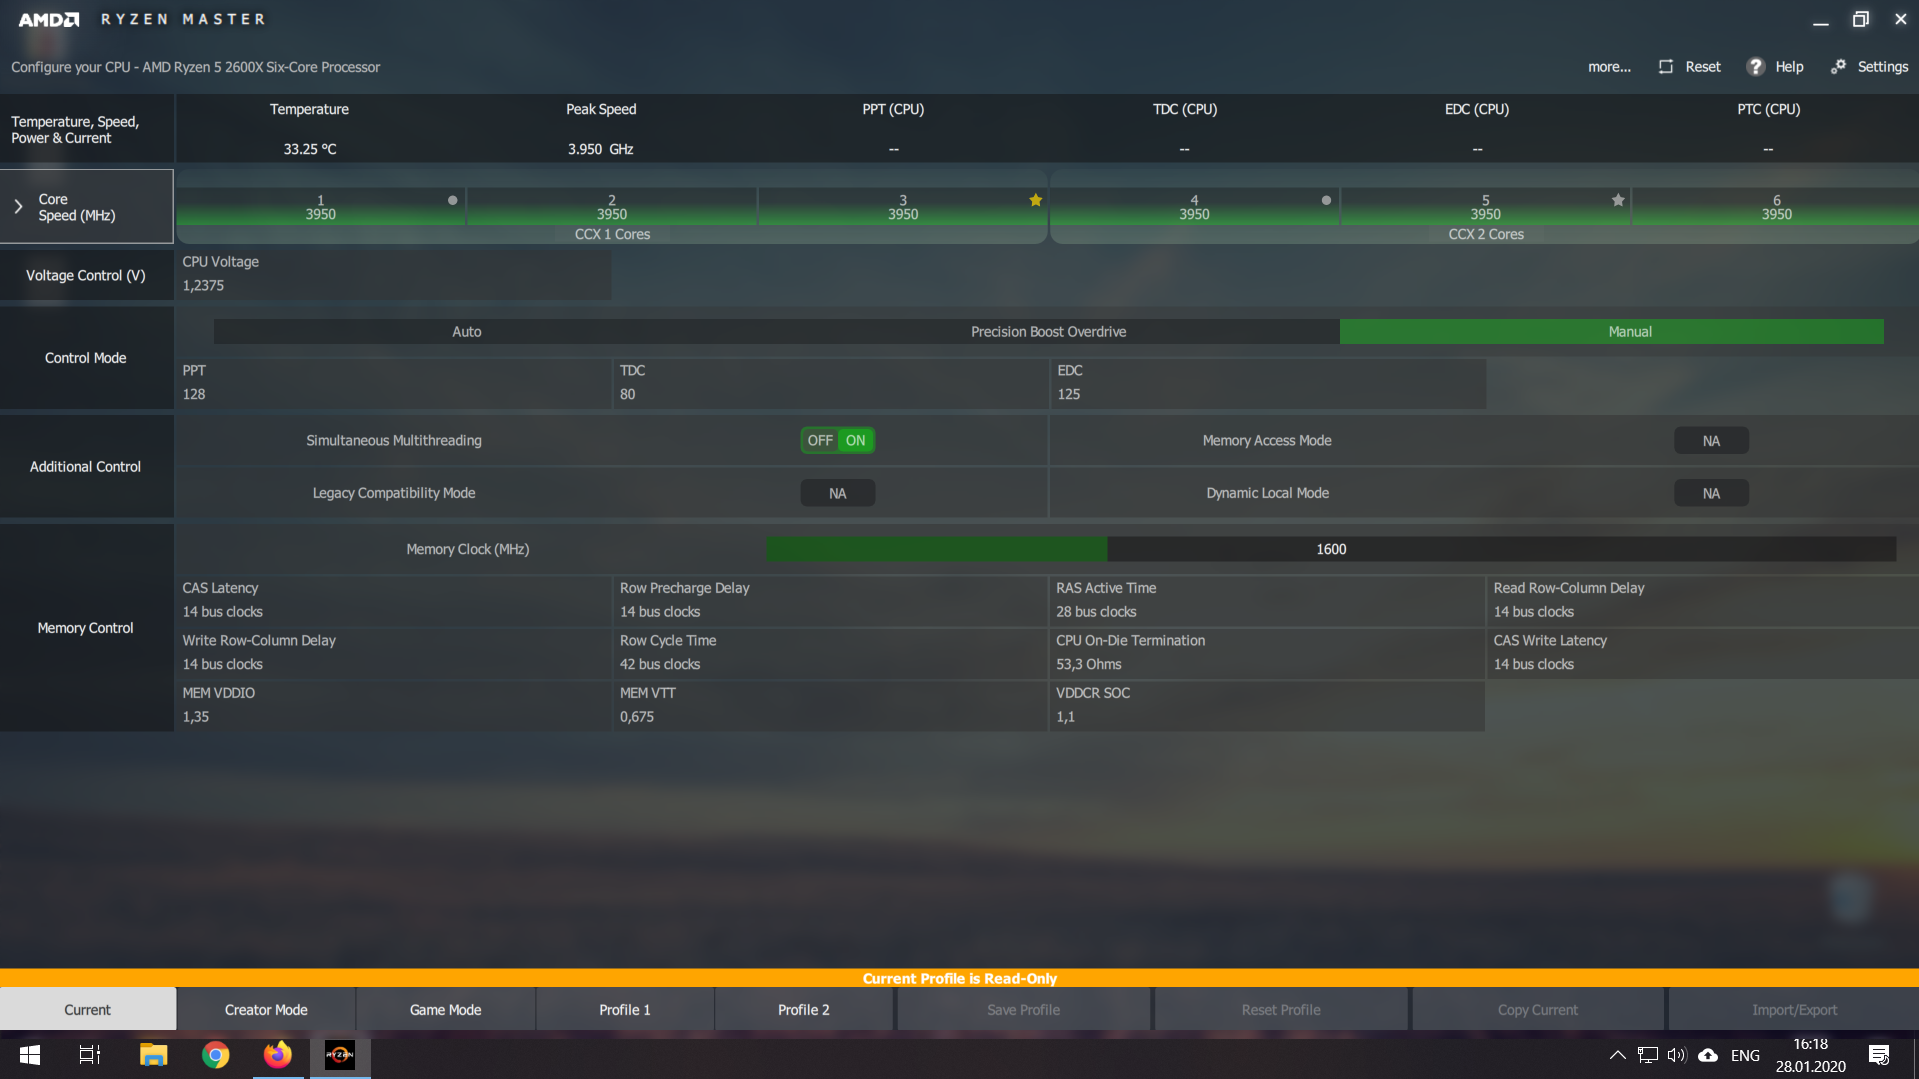
Task: Open the more... menu
Action: (x=1609, y=67)
